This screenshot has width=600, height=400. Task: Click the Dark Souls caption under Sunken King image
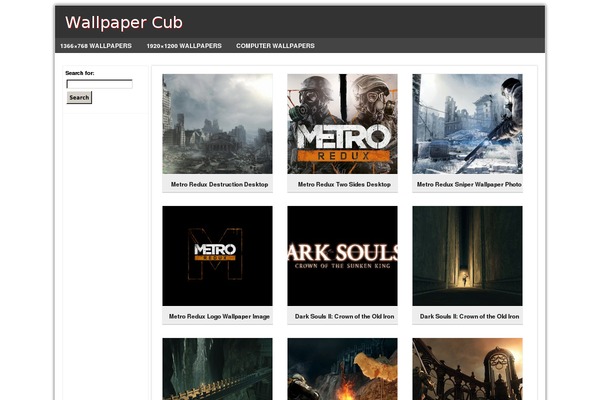coord(344,317)
